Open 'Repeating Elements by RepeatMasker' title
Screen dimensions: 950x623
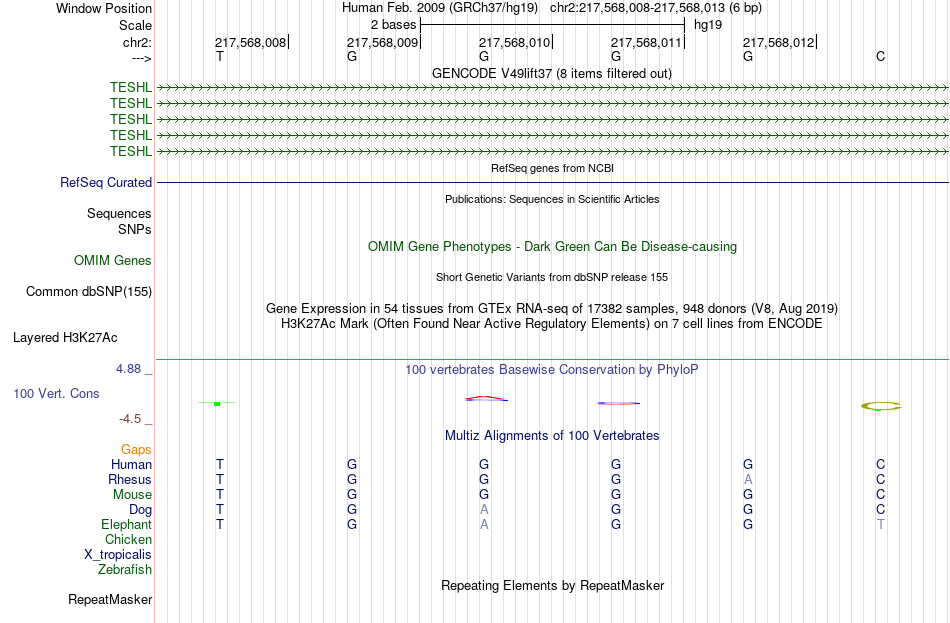click(552, 586)
